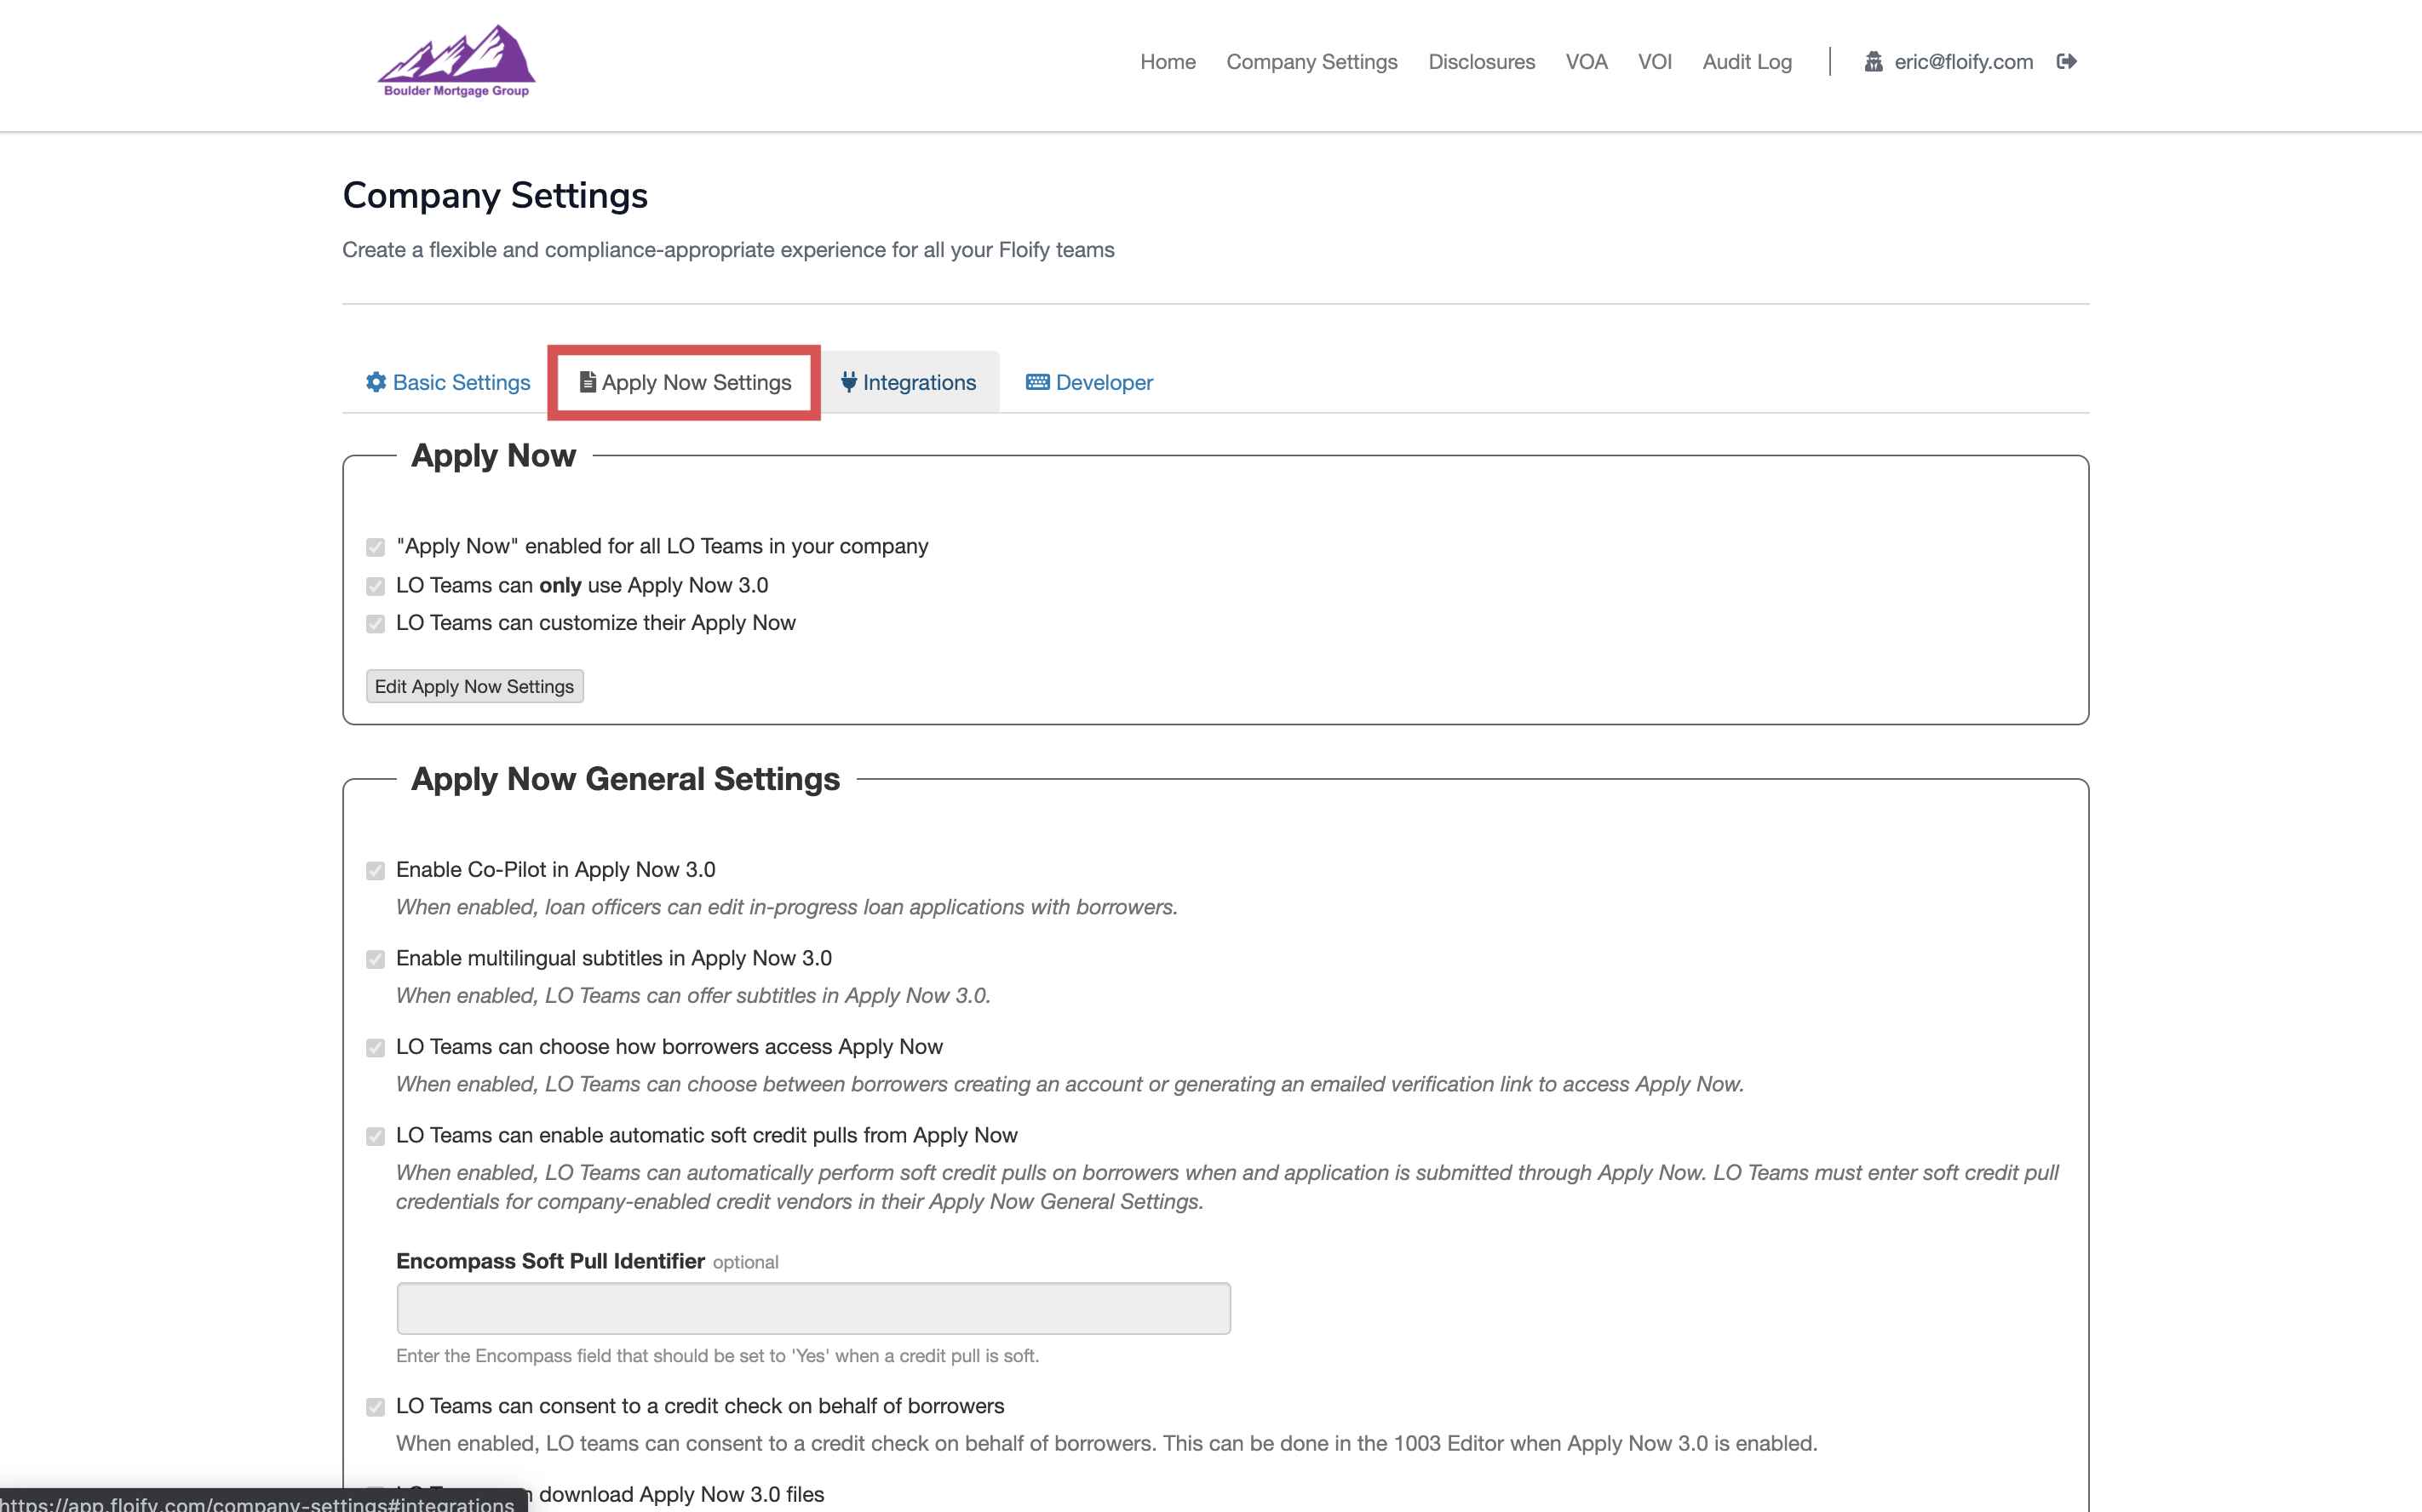Click the Boulder Mortgage Group logo
The width and height of the screenshot is (2422, 1512).
(x=456, y=61)
